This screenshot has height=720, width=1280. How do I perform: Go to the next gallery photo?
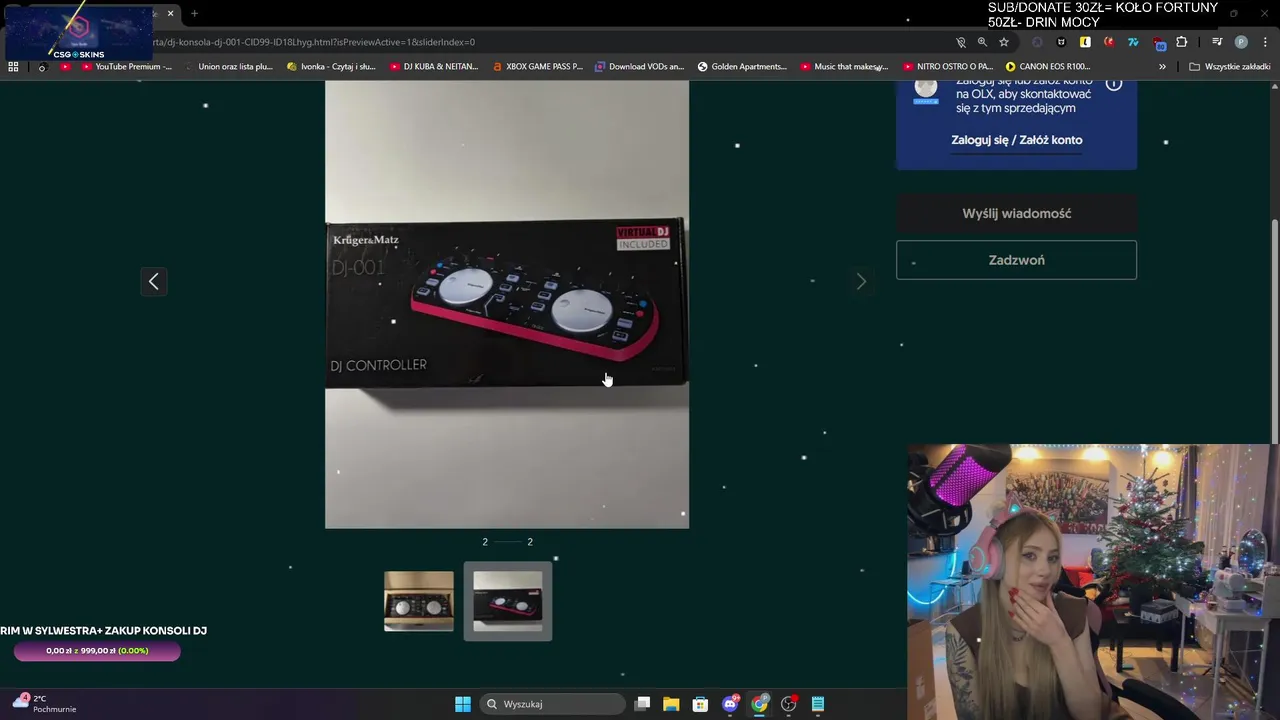861,282
